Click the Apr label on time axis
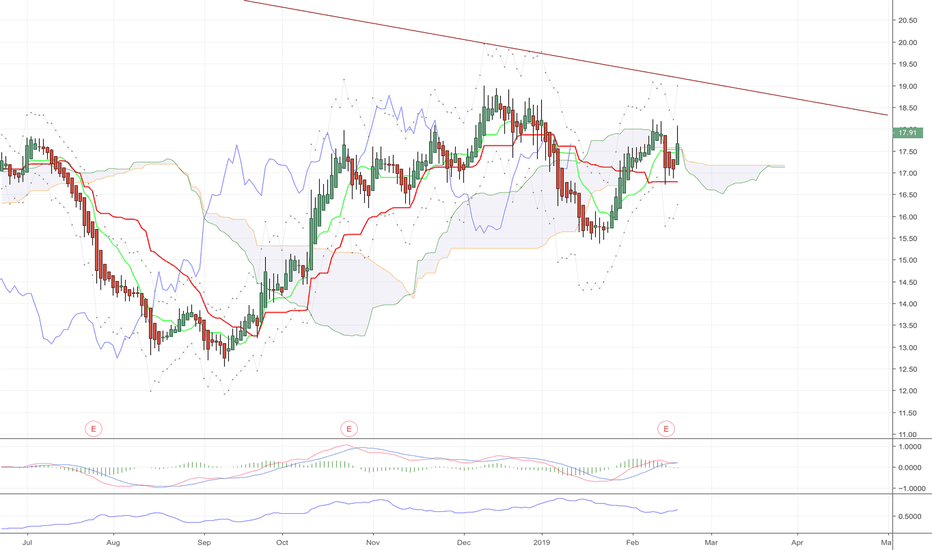 [796, 542]
